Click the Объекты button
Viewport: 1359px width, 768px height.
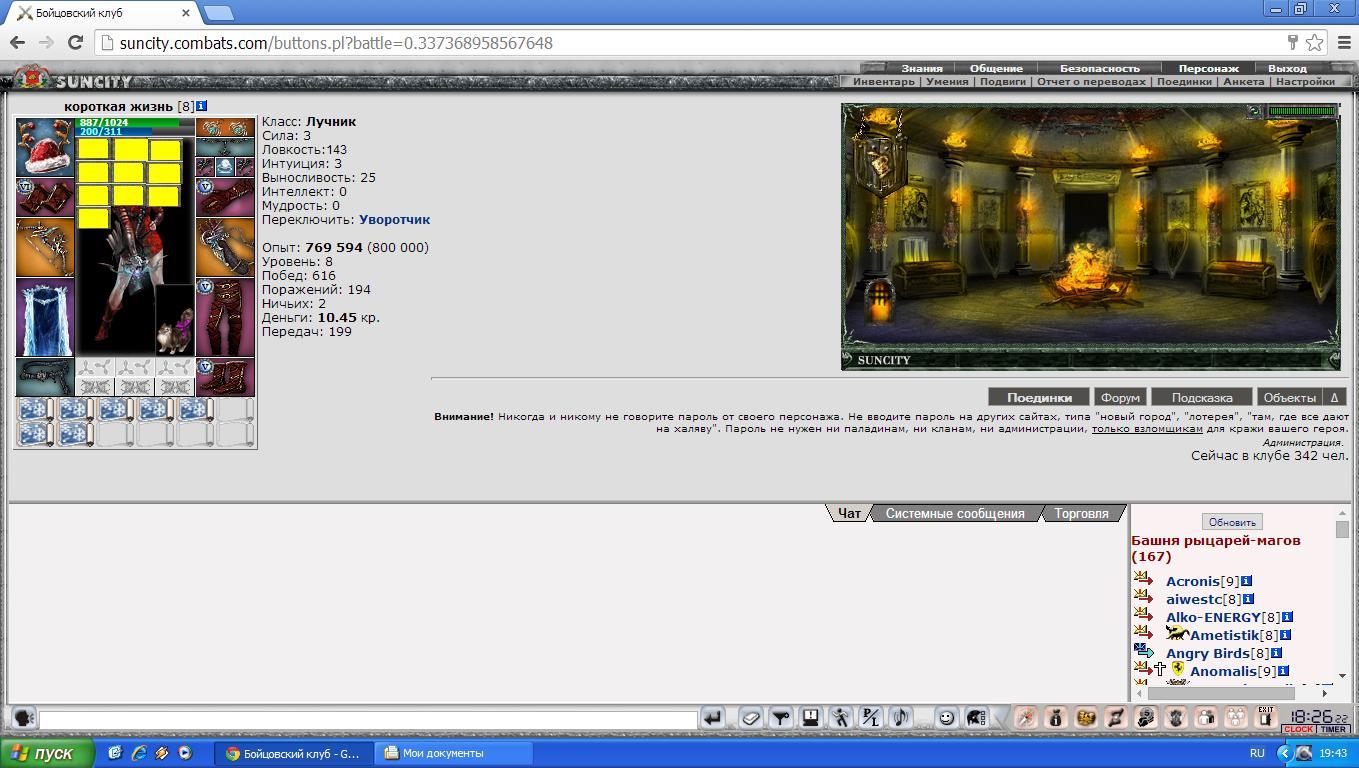(x=1289, y=397)
